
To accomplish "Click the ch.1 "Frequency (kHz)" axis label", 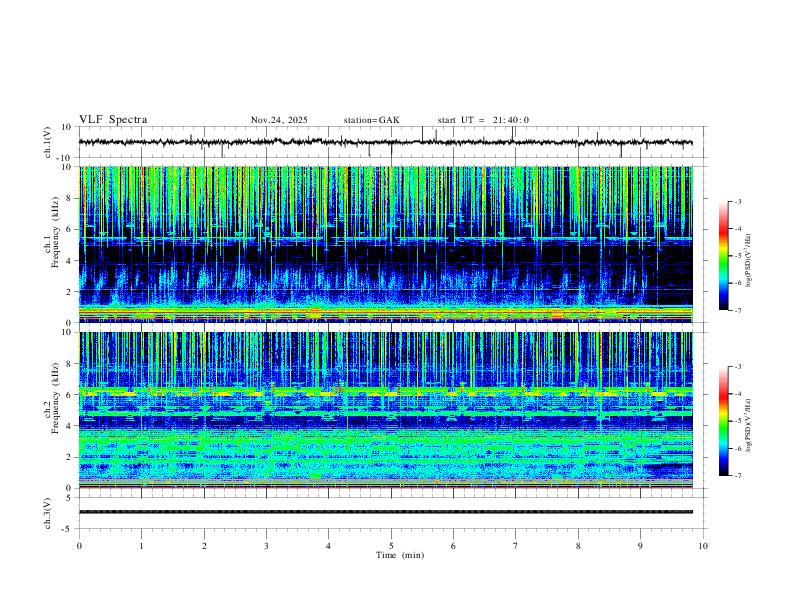I will tap(56, 233).
